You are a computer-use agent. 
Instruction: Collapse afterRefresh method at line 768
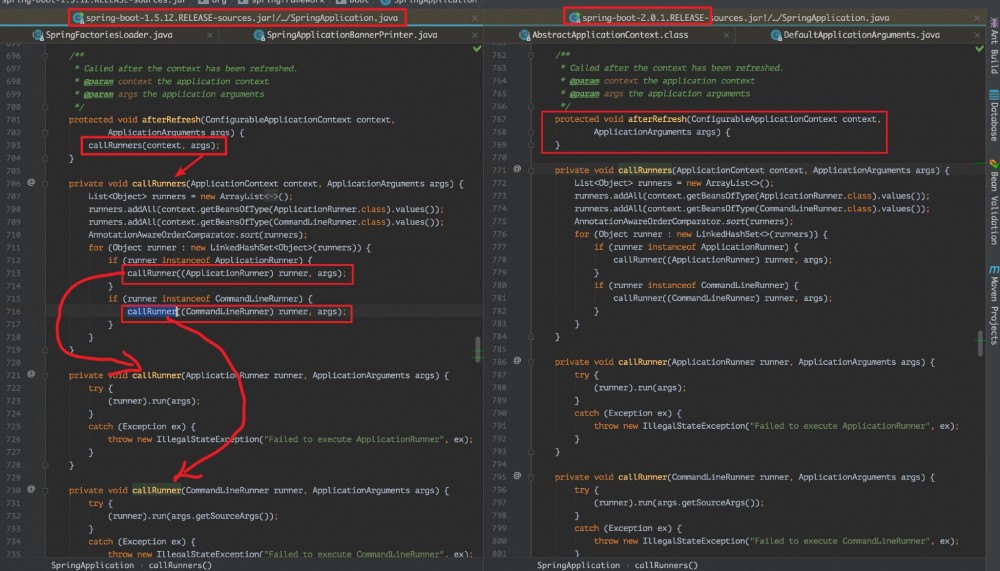531,132
